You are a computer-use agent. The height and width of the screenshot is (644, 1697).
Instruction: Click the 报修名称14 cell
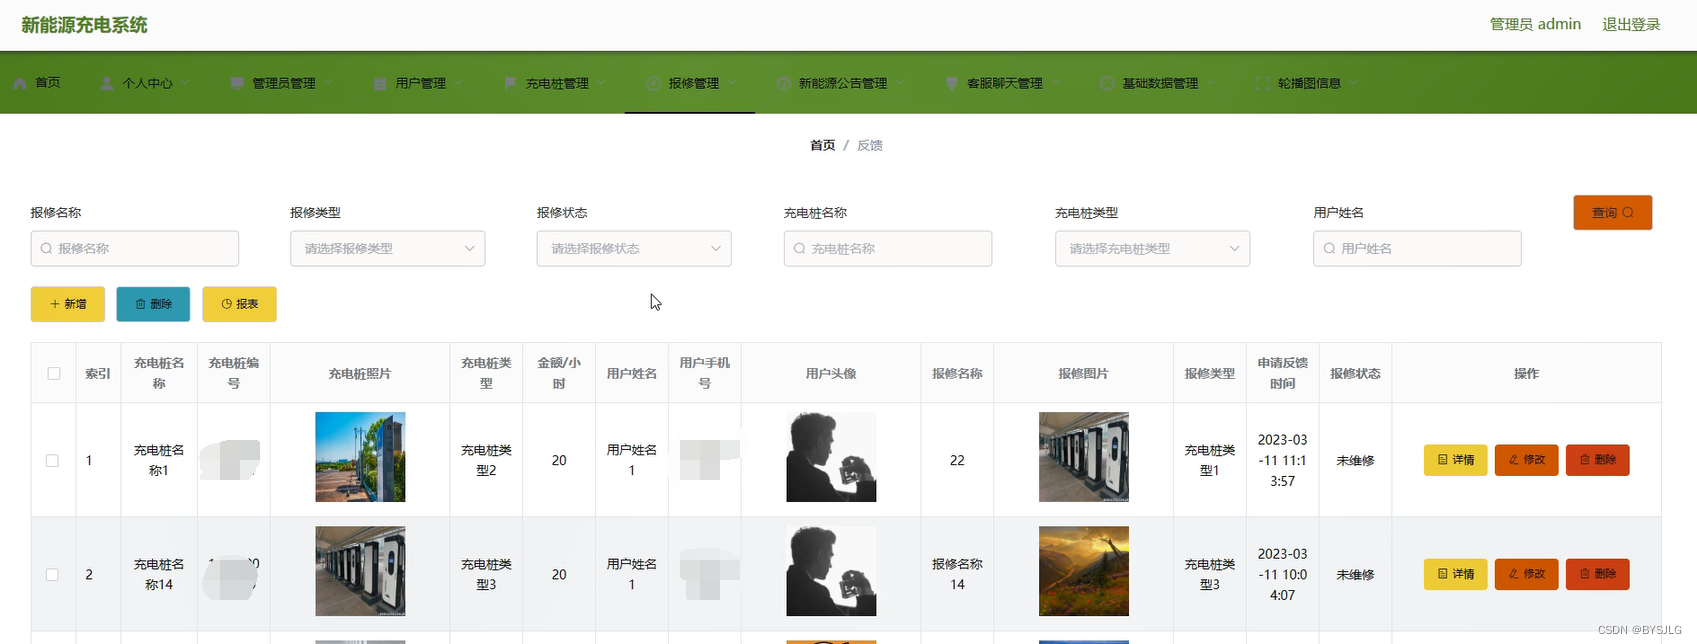957,574
